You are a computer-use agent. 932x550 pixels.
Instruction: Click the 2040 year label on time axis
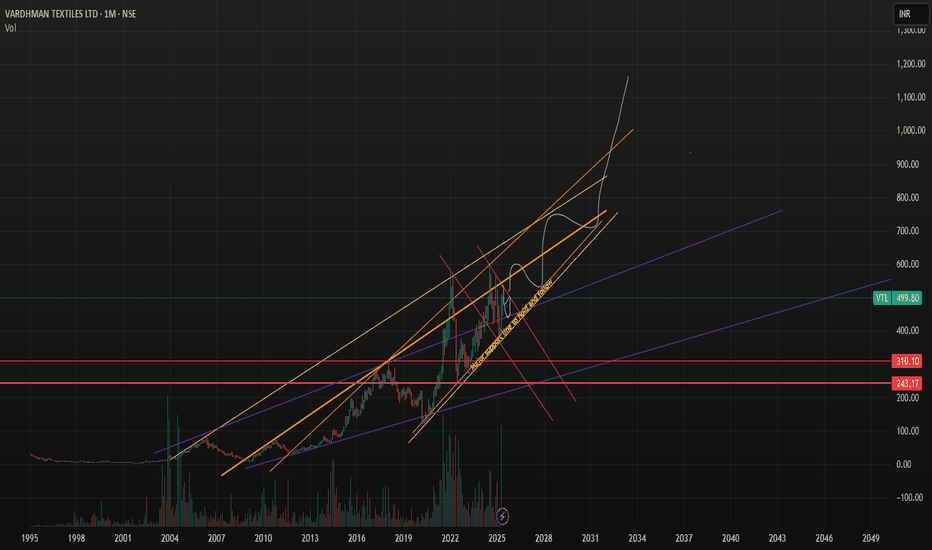(x=731, y=538)
